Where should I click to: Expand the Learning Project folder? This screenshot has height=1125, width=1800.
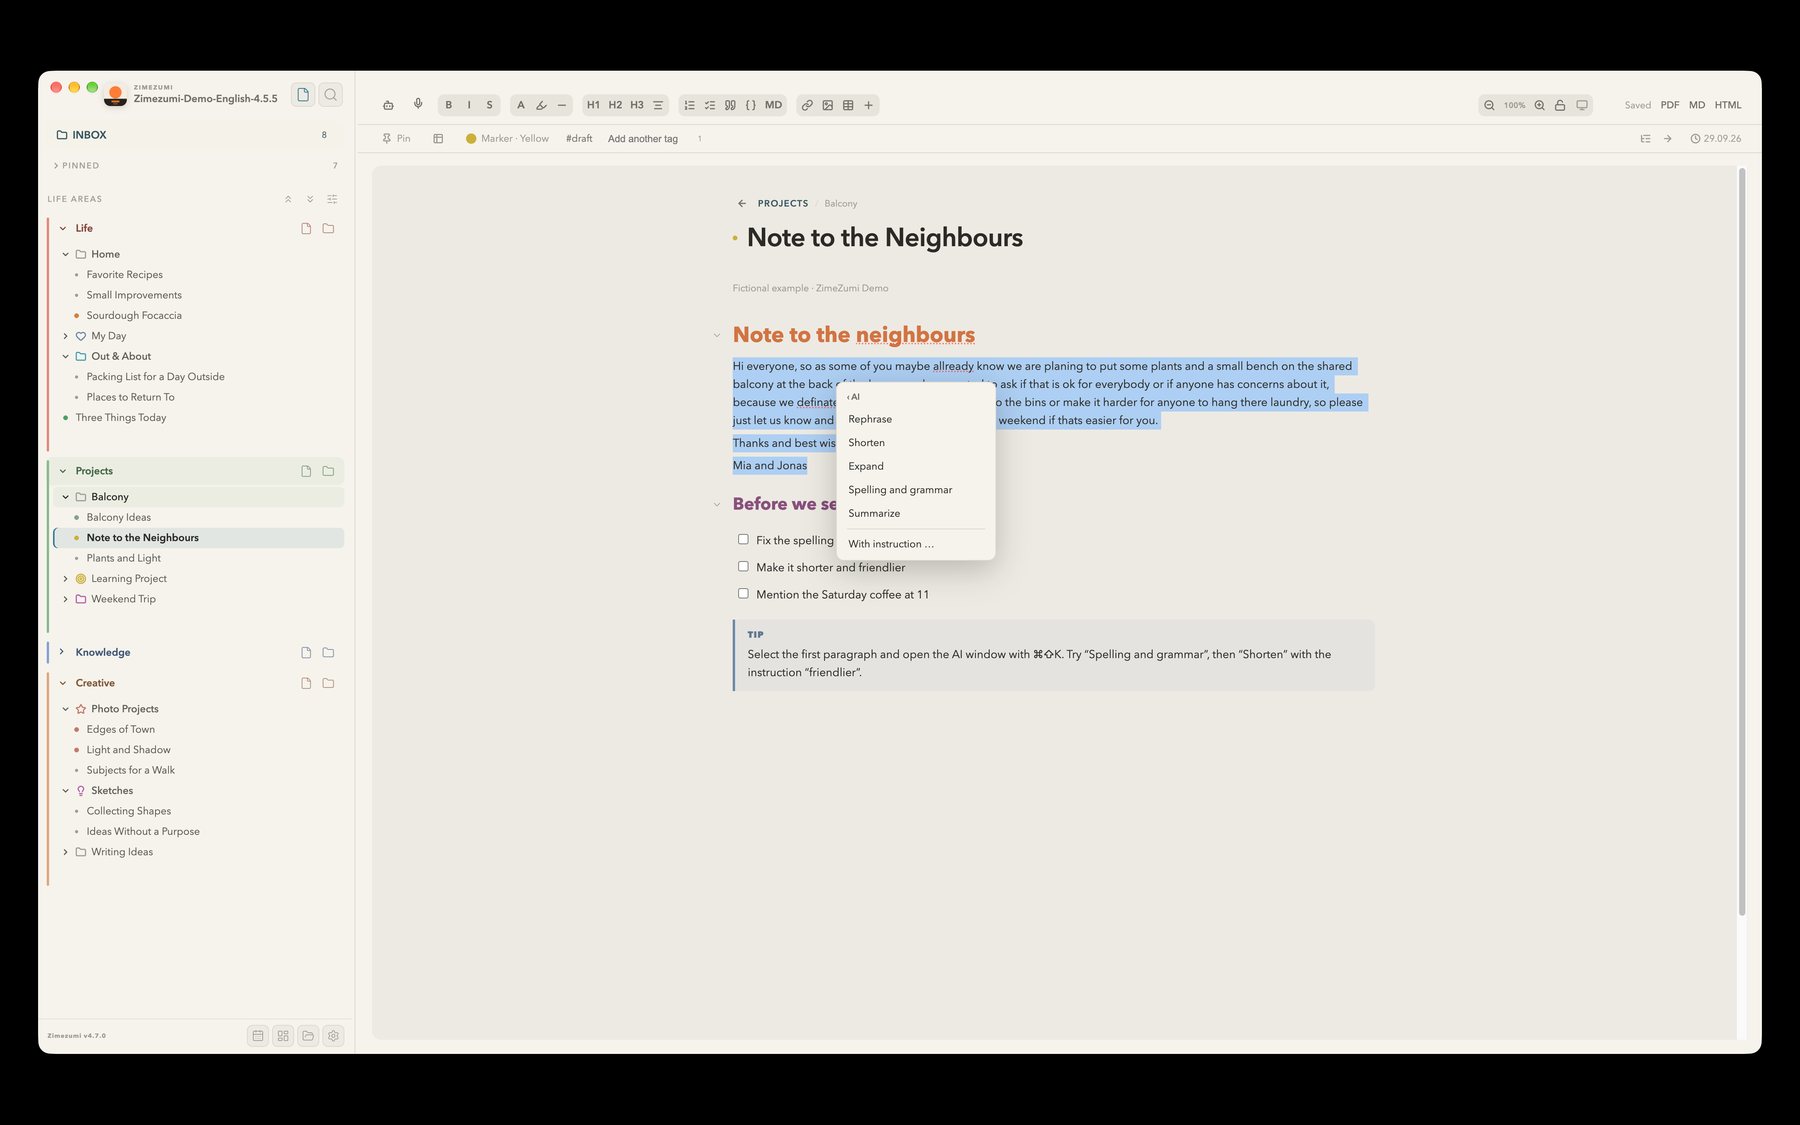click(x=66, y=579)
